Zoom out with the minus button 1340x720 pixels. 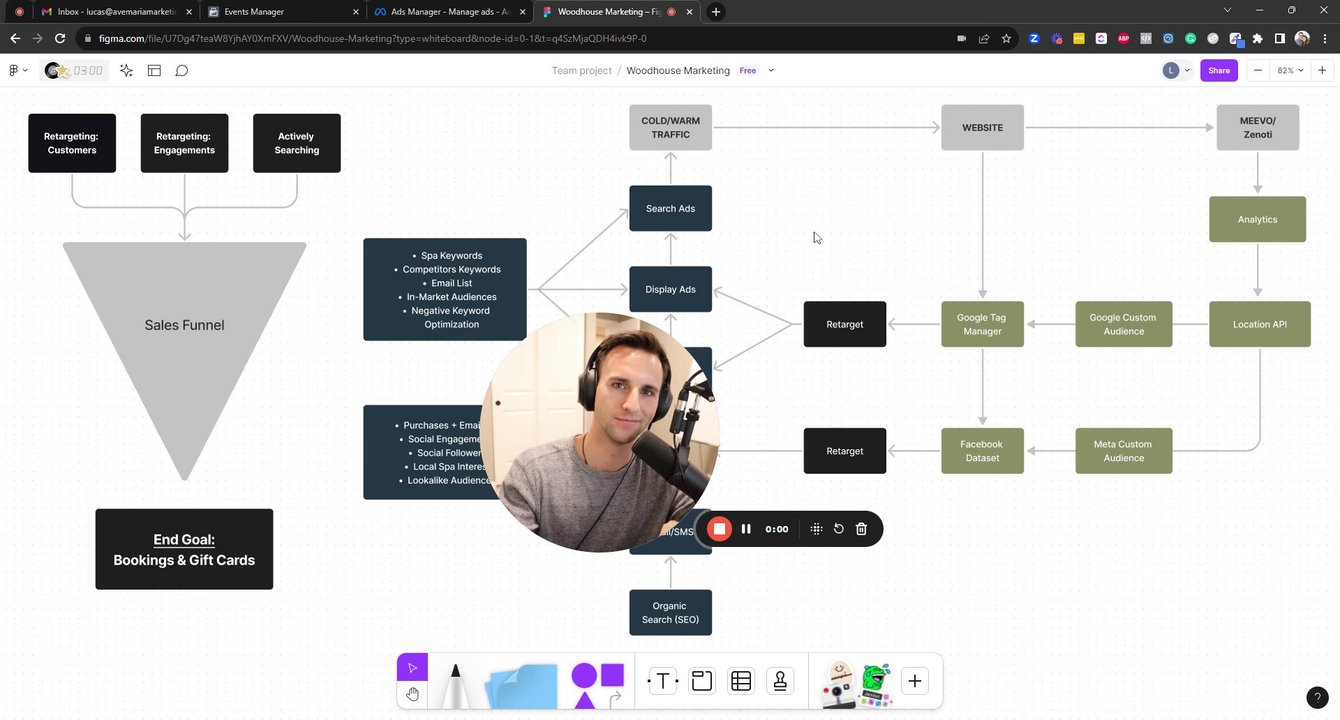coord(1258,71)
